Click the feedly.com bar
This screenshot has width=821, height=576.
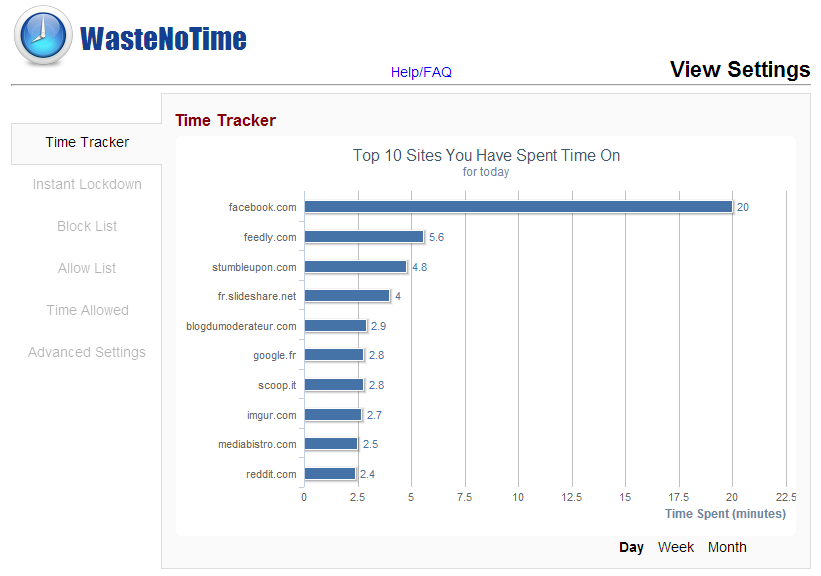click(x=364, y=237)
